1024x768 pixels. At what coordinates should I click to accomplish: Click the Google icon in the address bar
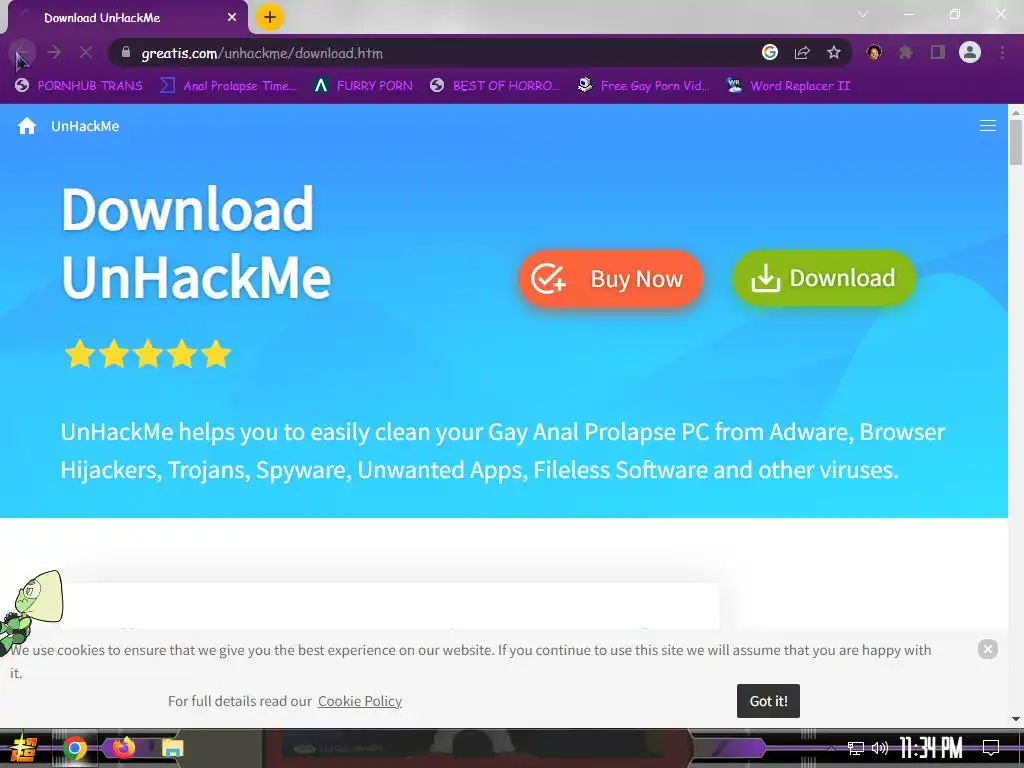(770, 52)
